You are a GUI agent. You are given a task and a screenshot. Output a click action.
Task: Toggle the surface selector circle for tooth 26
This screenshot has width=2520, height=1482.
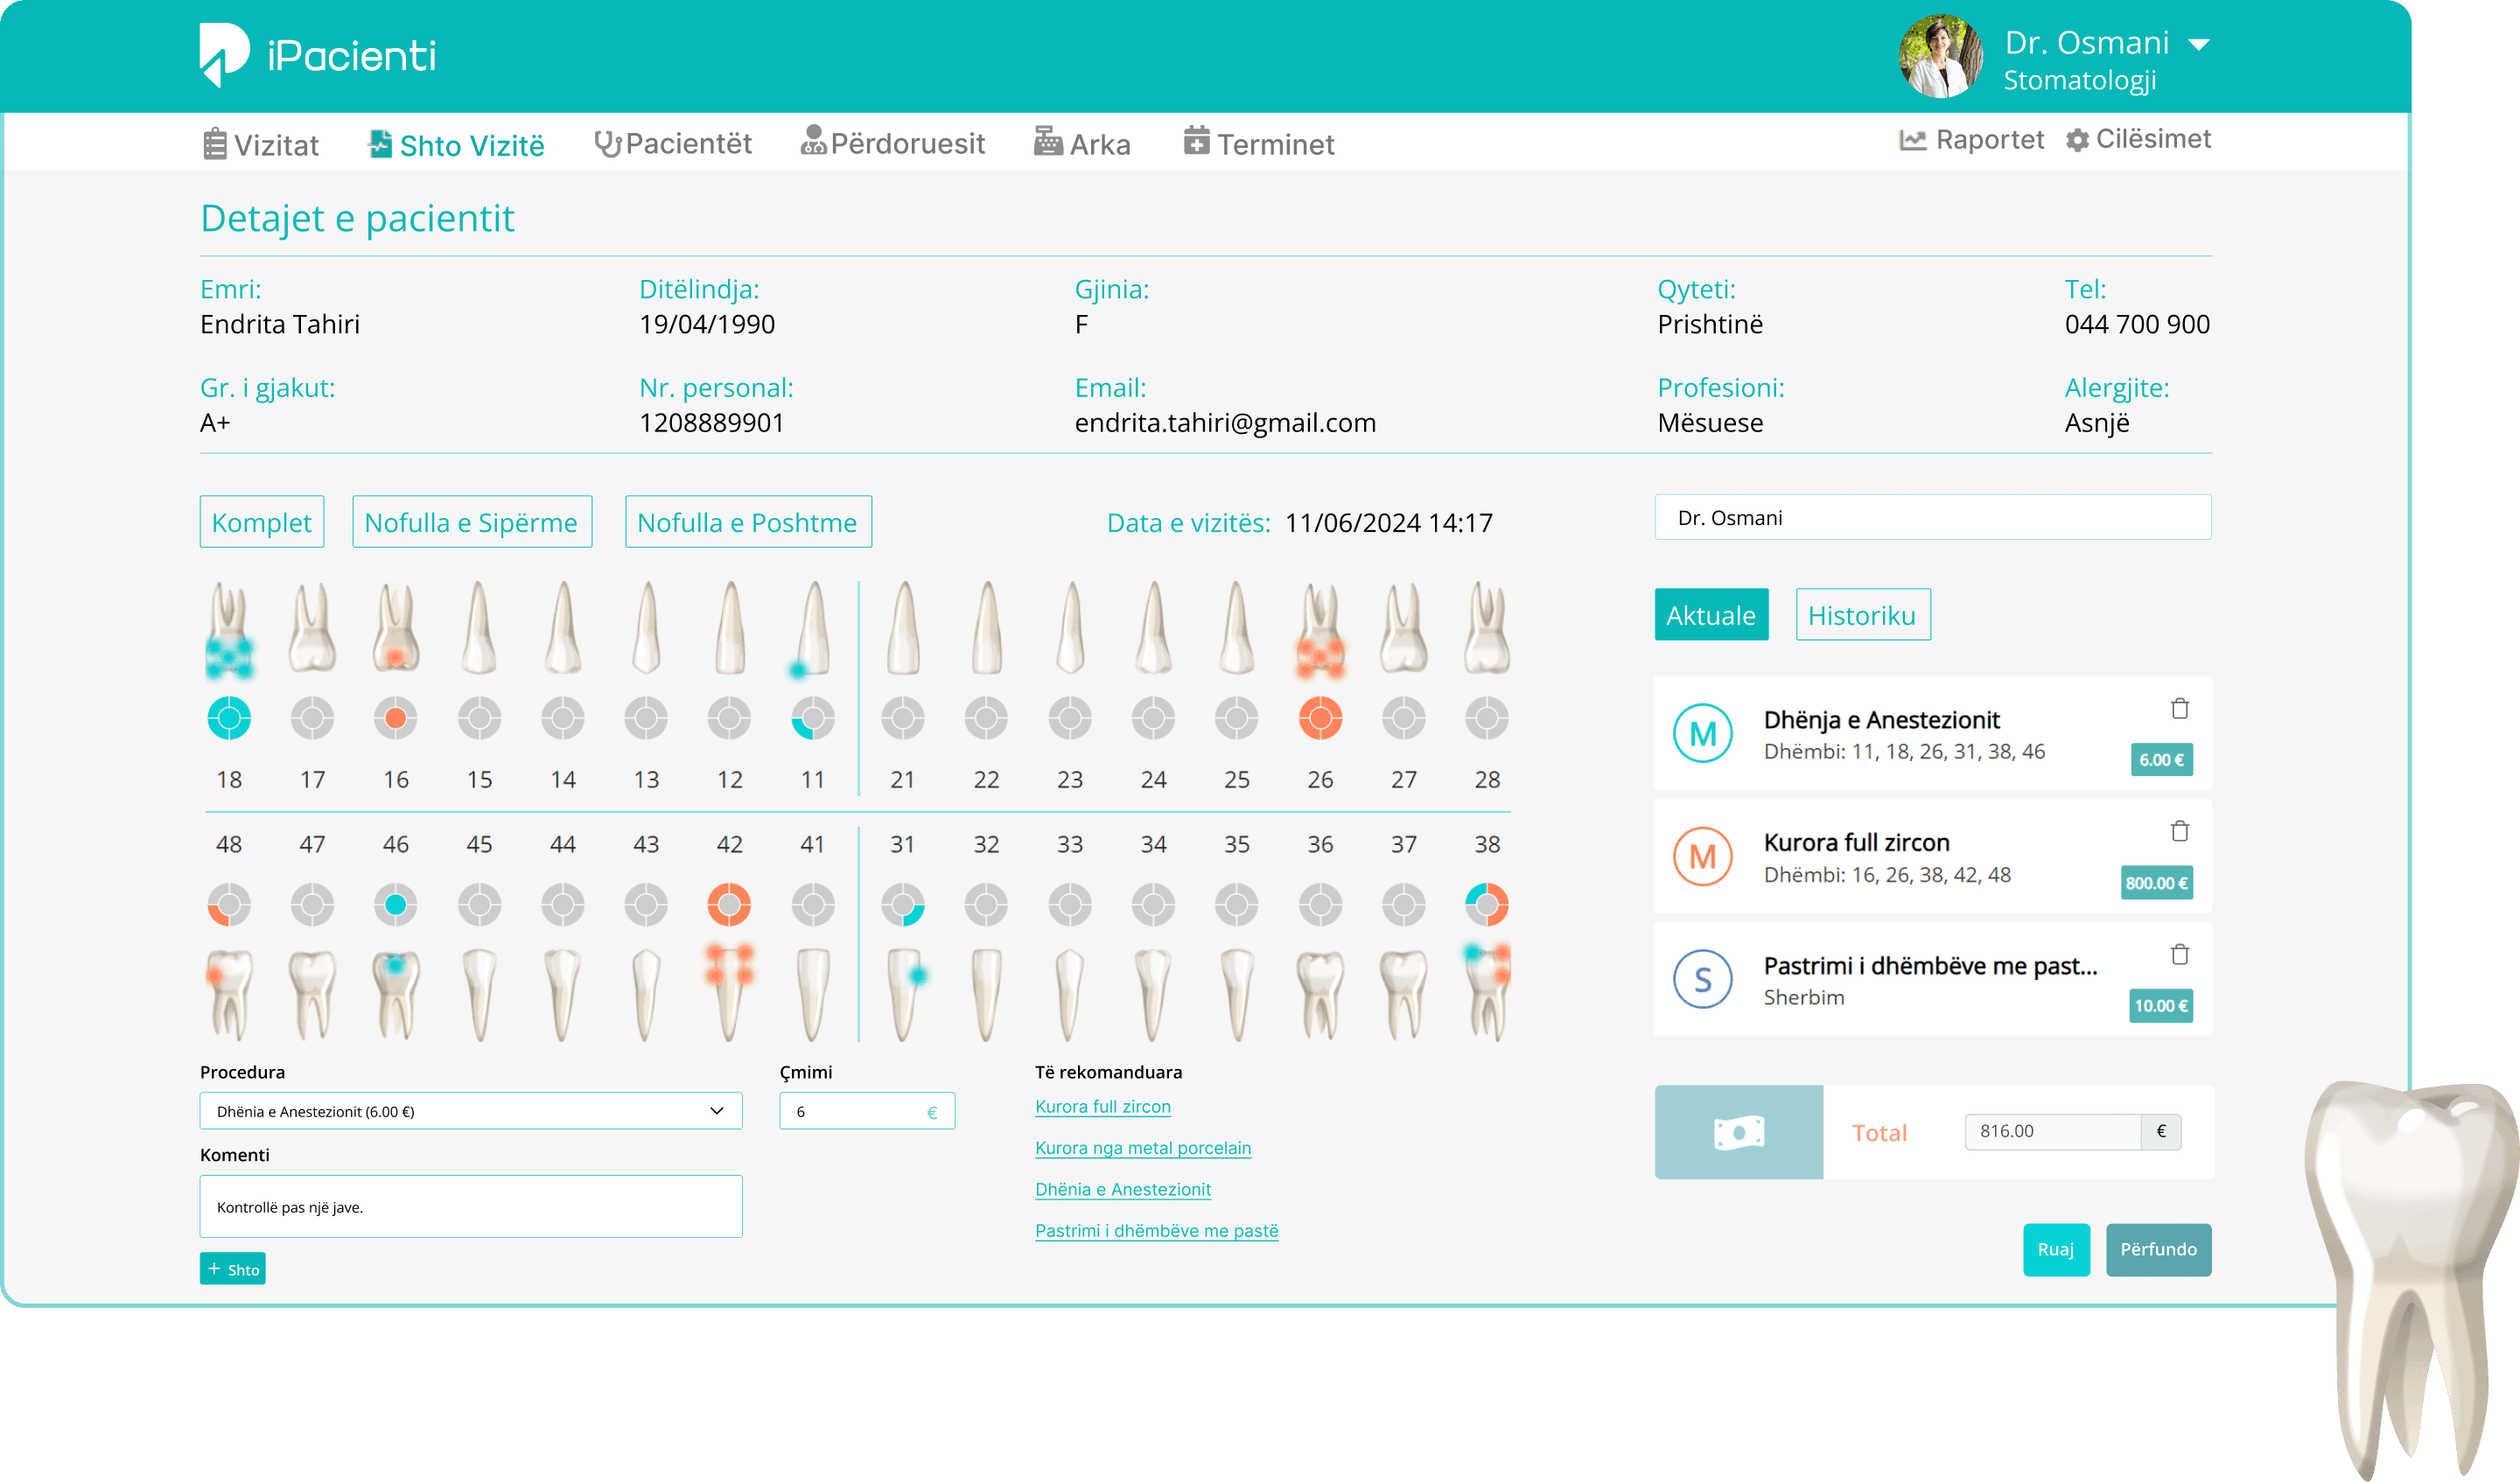click(1320, 718)
